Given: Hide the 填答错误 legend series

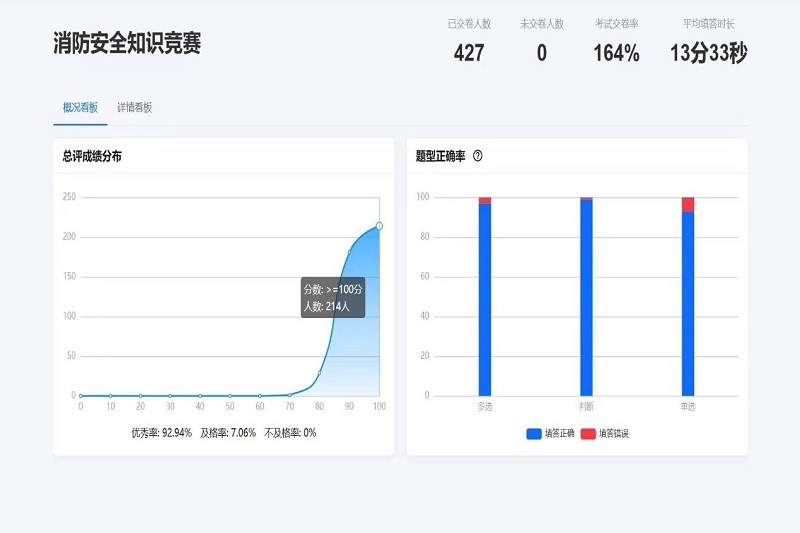Looking at the screenshot, I should pos(605,434).
